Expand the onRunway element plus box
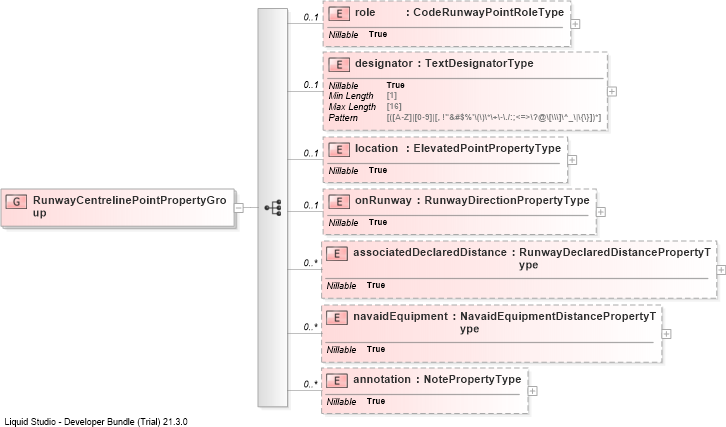 [601, 212]
